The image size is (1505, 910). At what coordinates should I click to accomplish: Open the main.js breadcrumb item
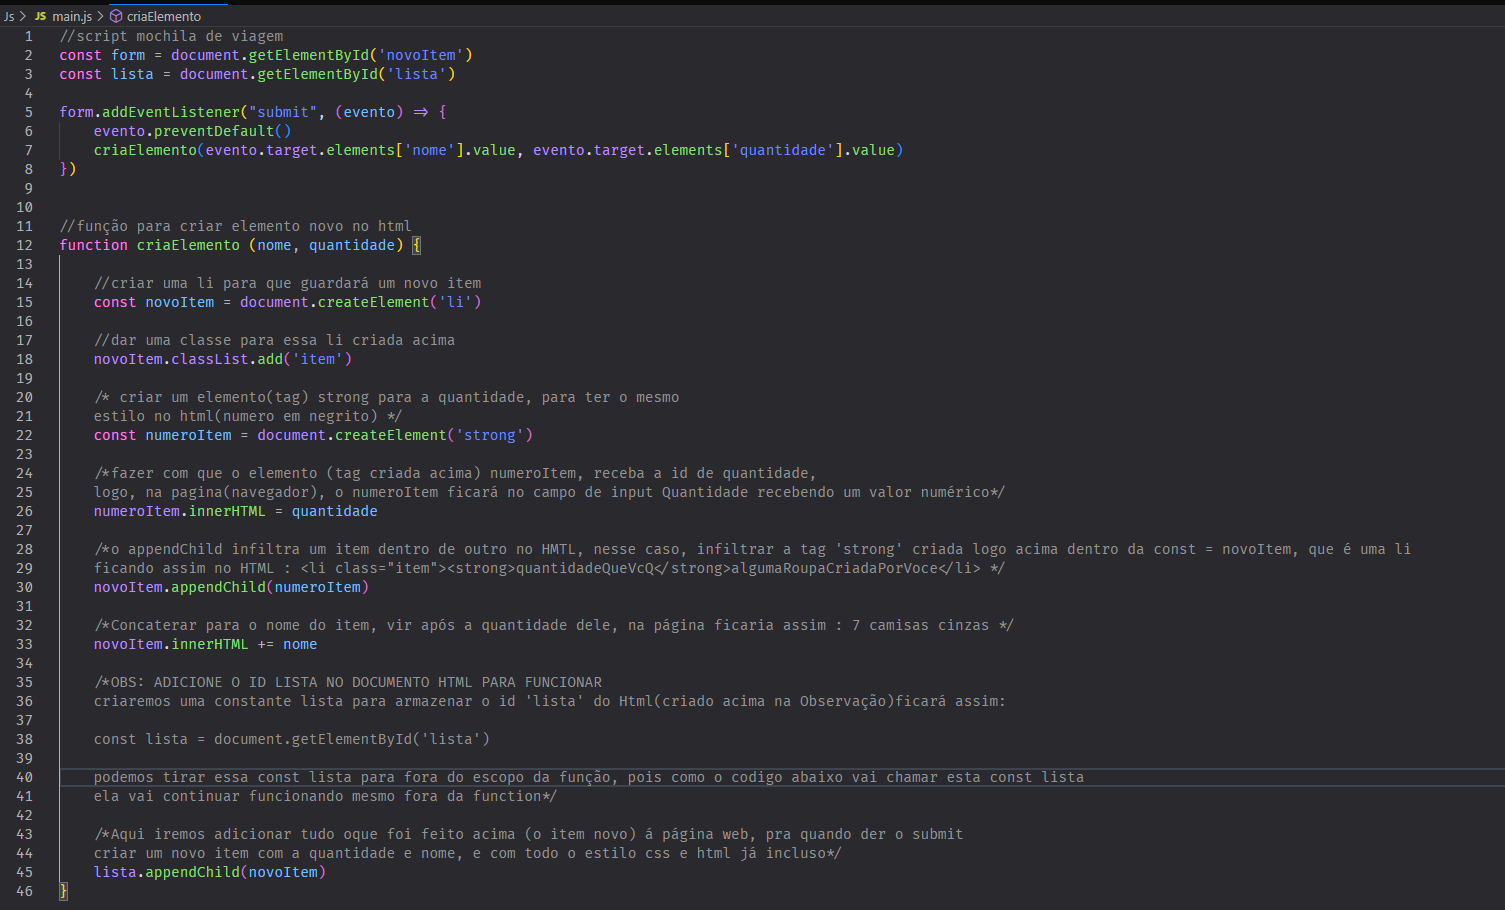click(72, 16)
